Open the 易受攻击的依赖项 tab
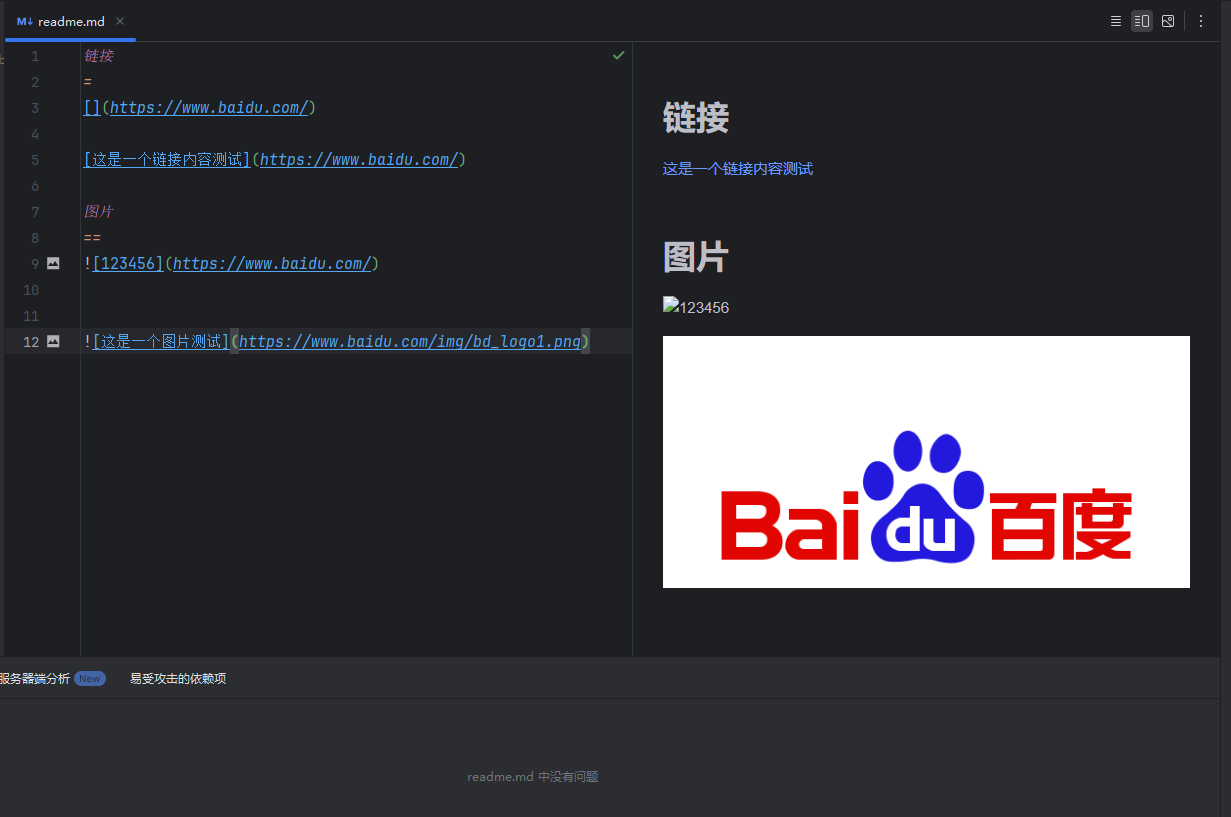The width and height of the screenshot is (1231, 817). (178, 678)
